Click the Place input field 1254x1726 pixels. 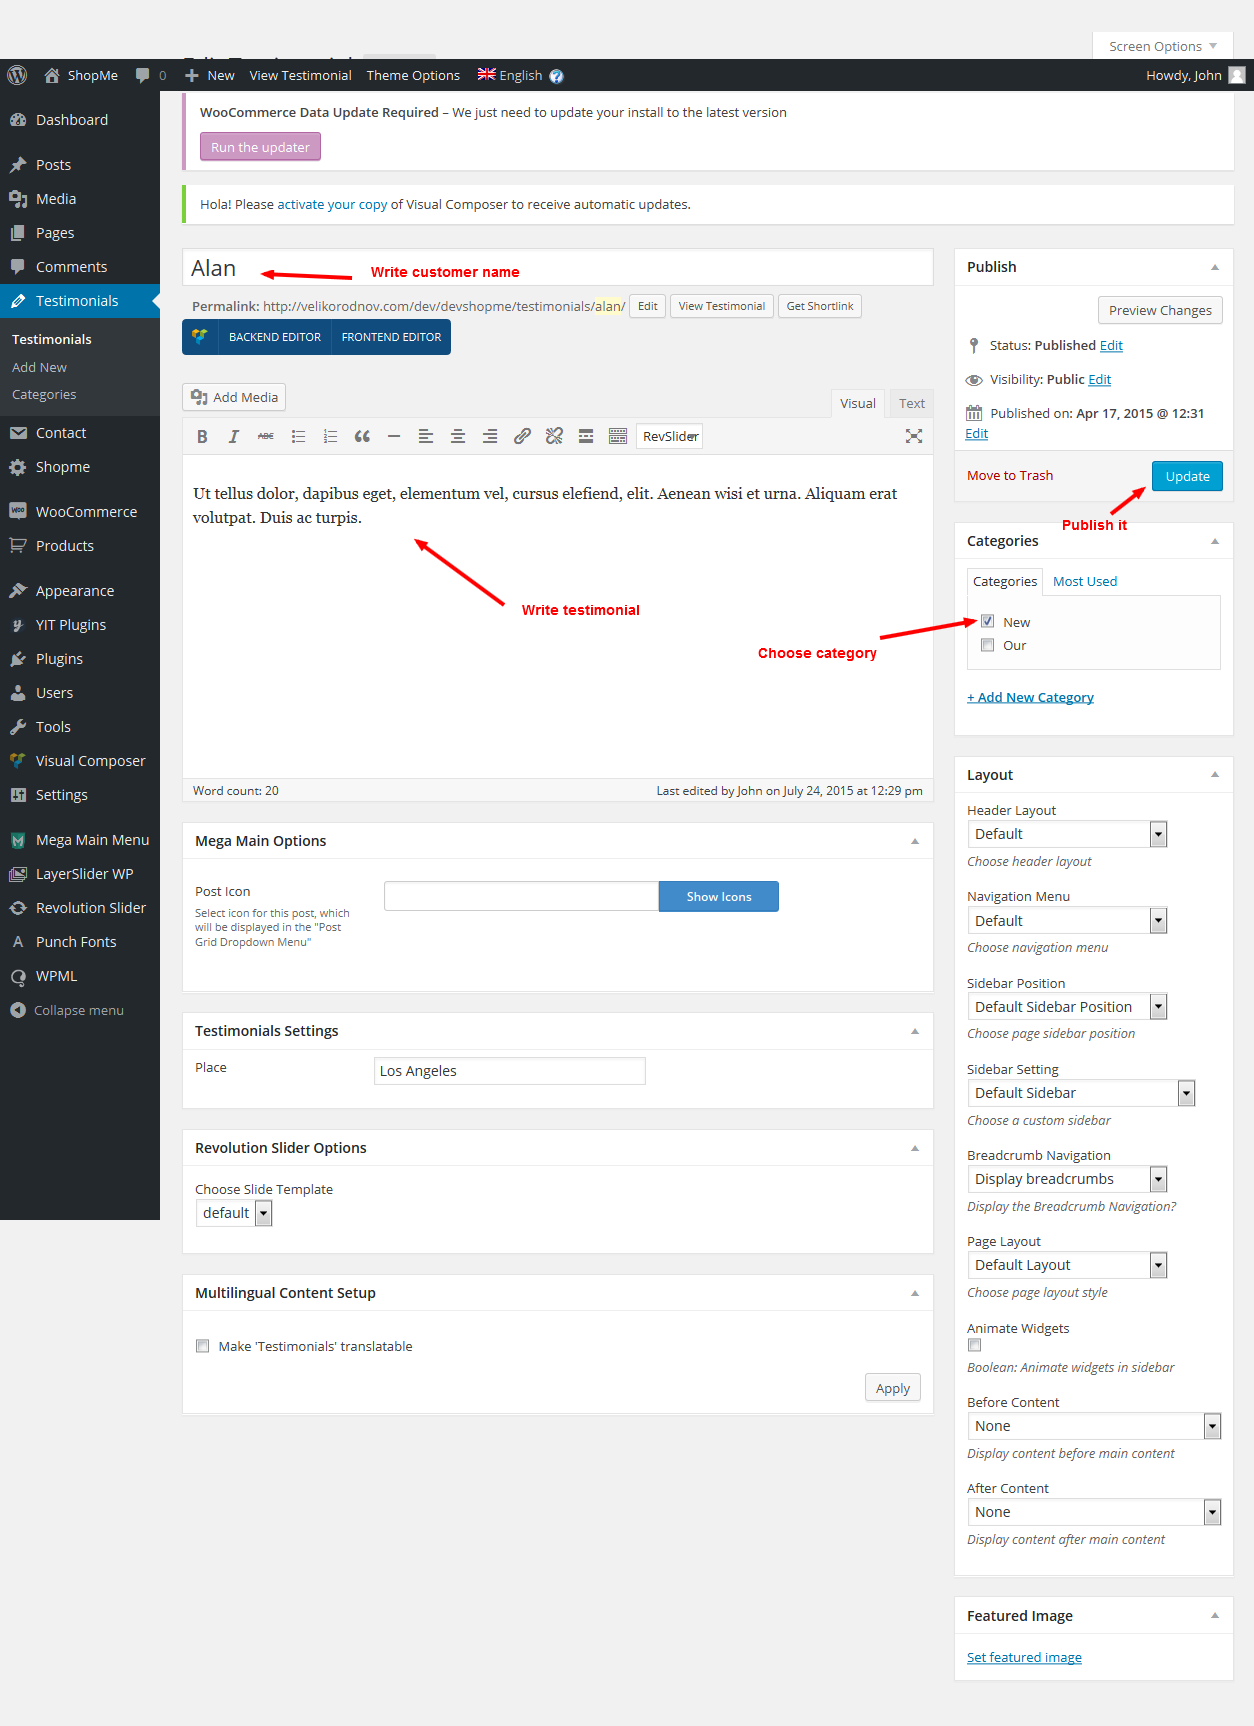click(x=510, y=1071)
